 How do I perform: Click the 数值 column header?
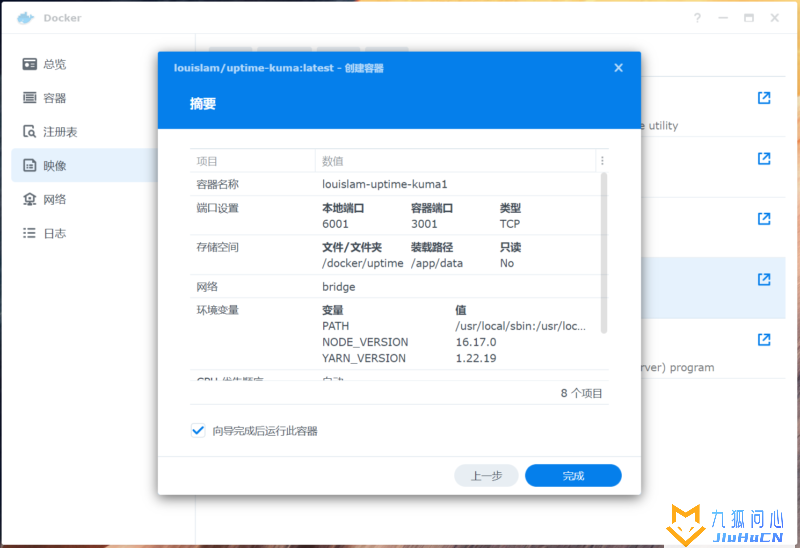[455, 161]
